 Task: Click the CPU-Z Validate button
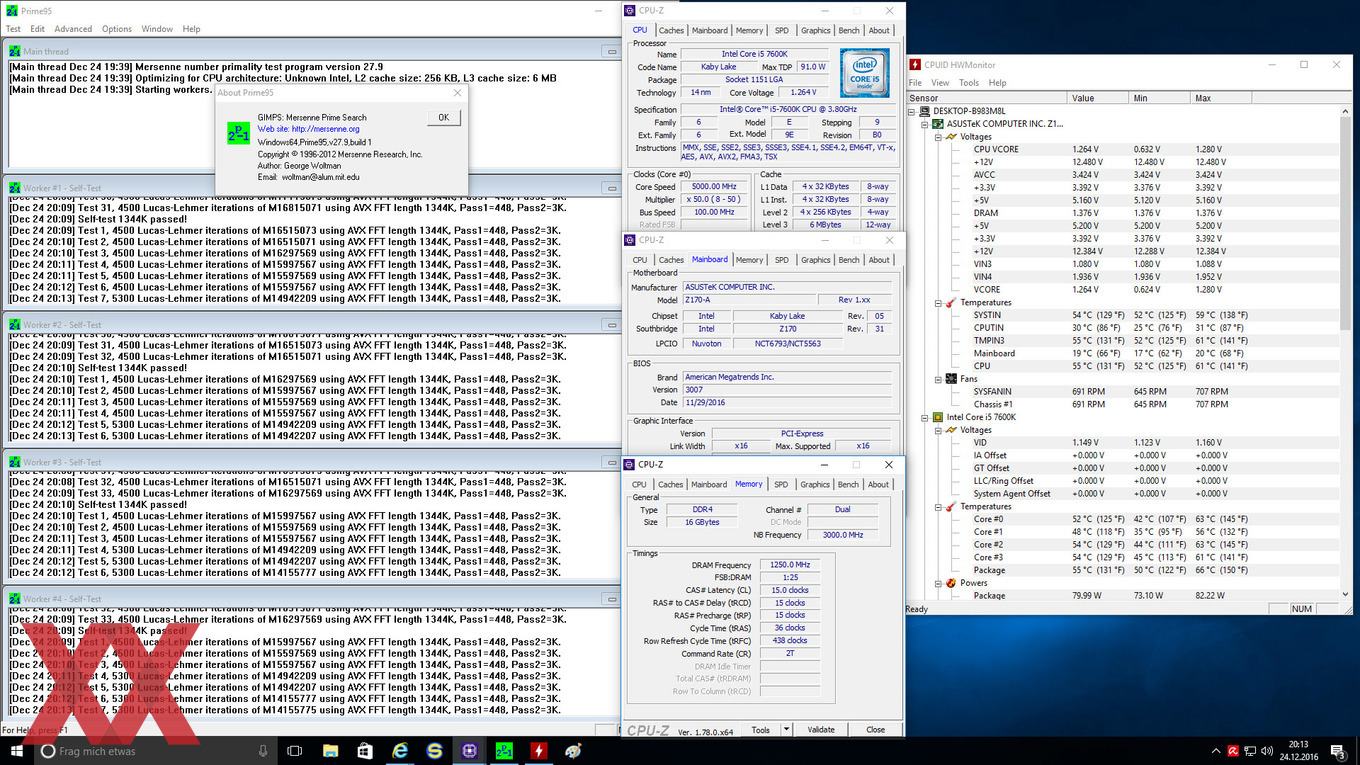coord(821,729)
